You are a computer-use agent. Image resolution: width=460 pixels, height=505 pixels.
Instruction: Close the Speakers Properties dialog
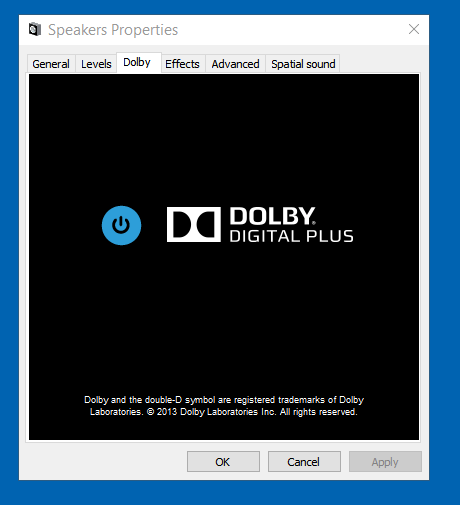pyautogui.click(x=414, y=29)
